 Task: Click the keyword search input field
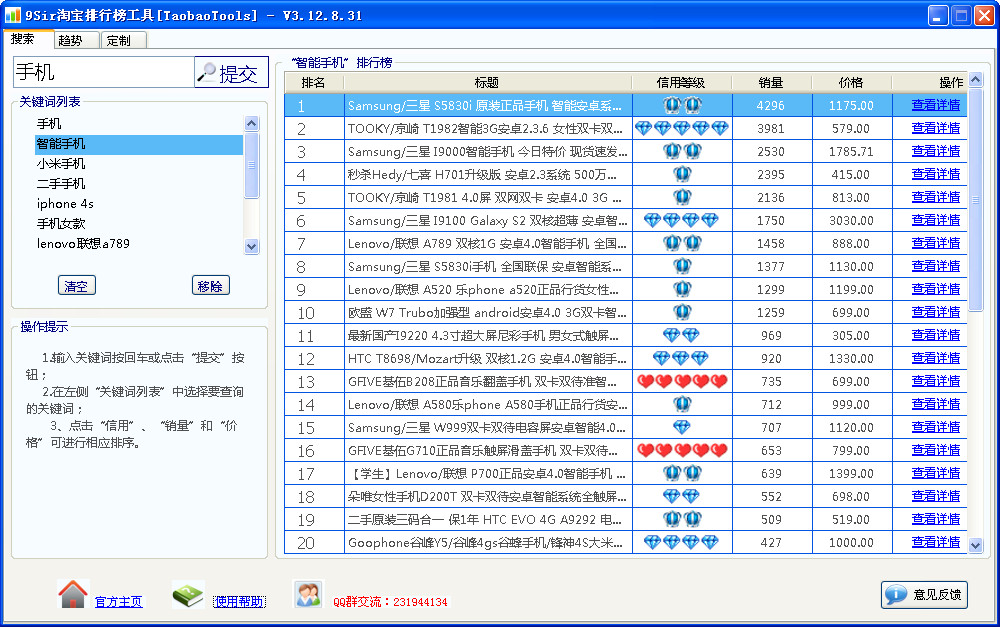[x=103, y=72]
